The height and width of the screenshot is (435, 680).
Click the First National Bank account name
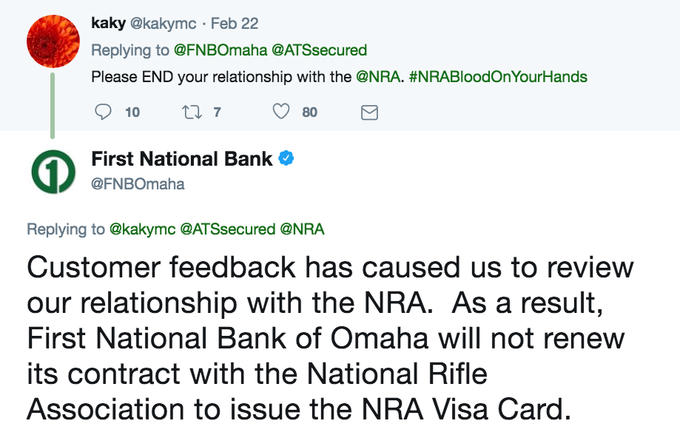tap(182, 159)
